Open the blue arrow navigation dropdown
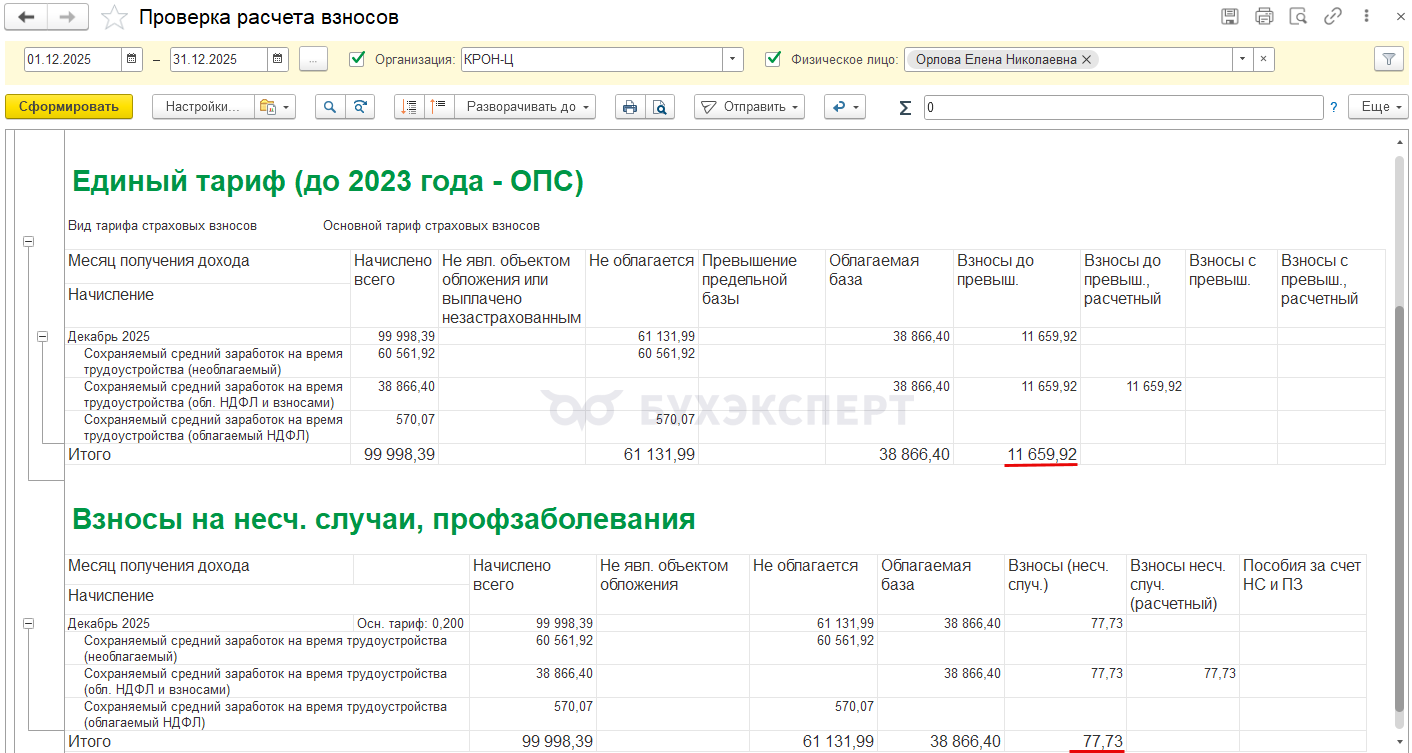This screenshot has height=753, width=1412. (x=845, y=107)
